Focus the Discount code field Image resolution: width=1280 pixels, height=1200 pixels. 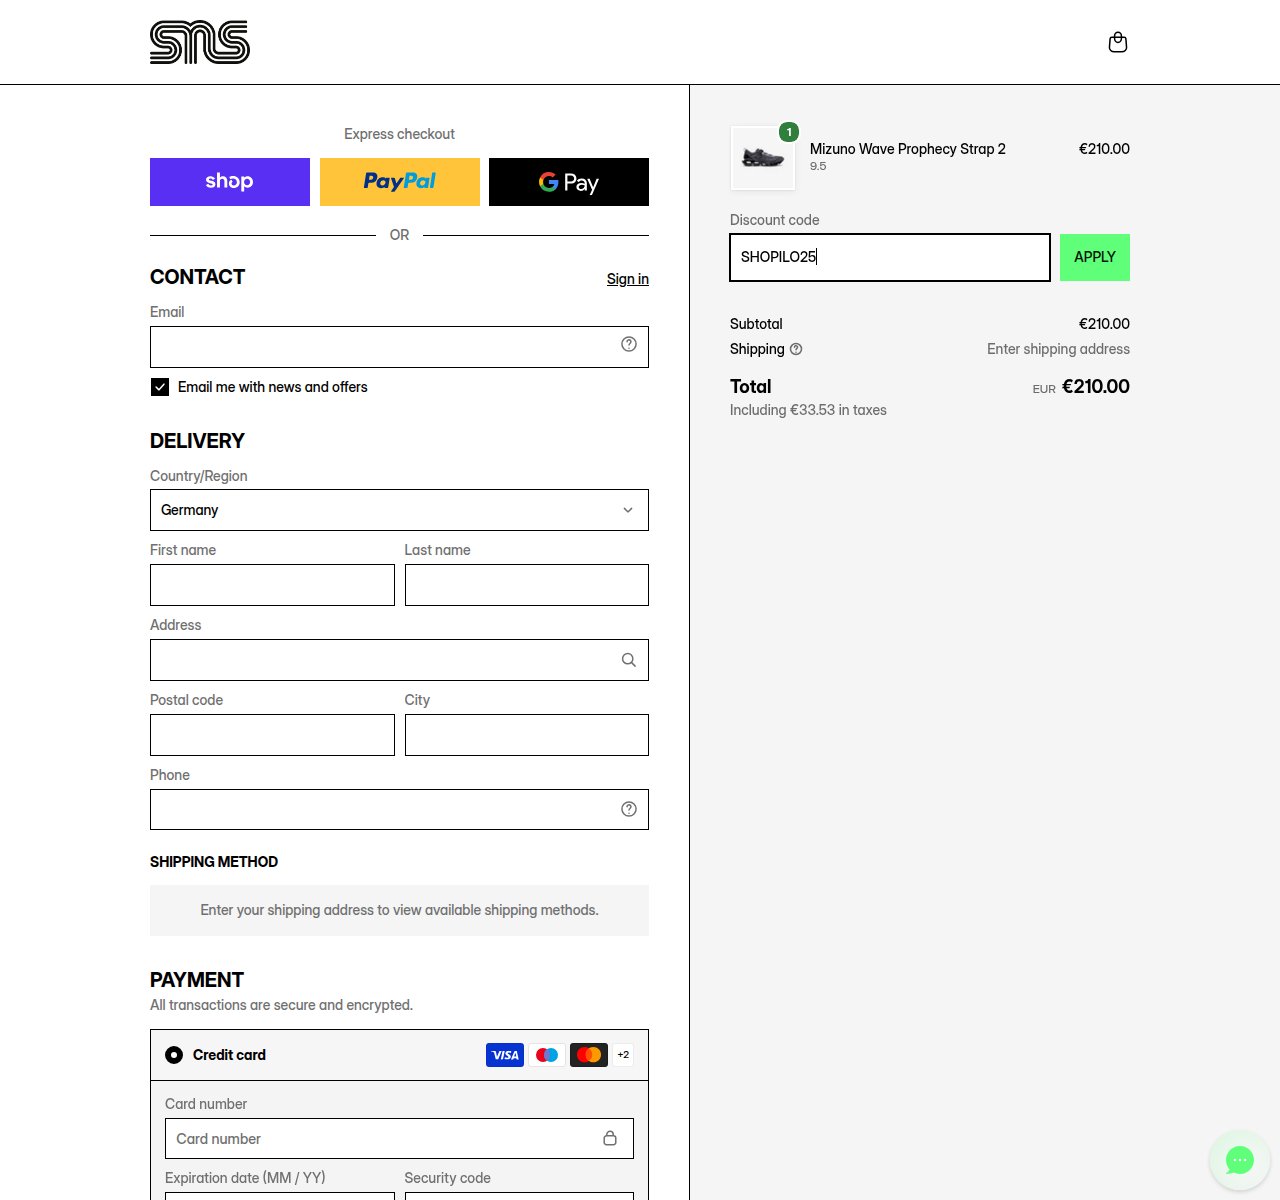[890, 257]
